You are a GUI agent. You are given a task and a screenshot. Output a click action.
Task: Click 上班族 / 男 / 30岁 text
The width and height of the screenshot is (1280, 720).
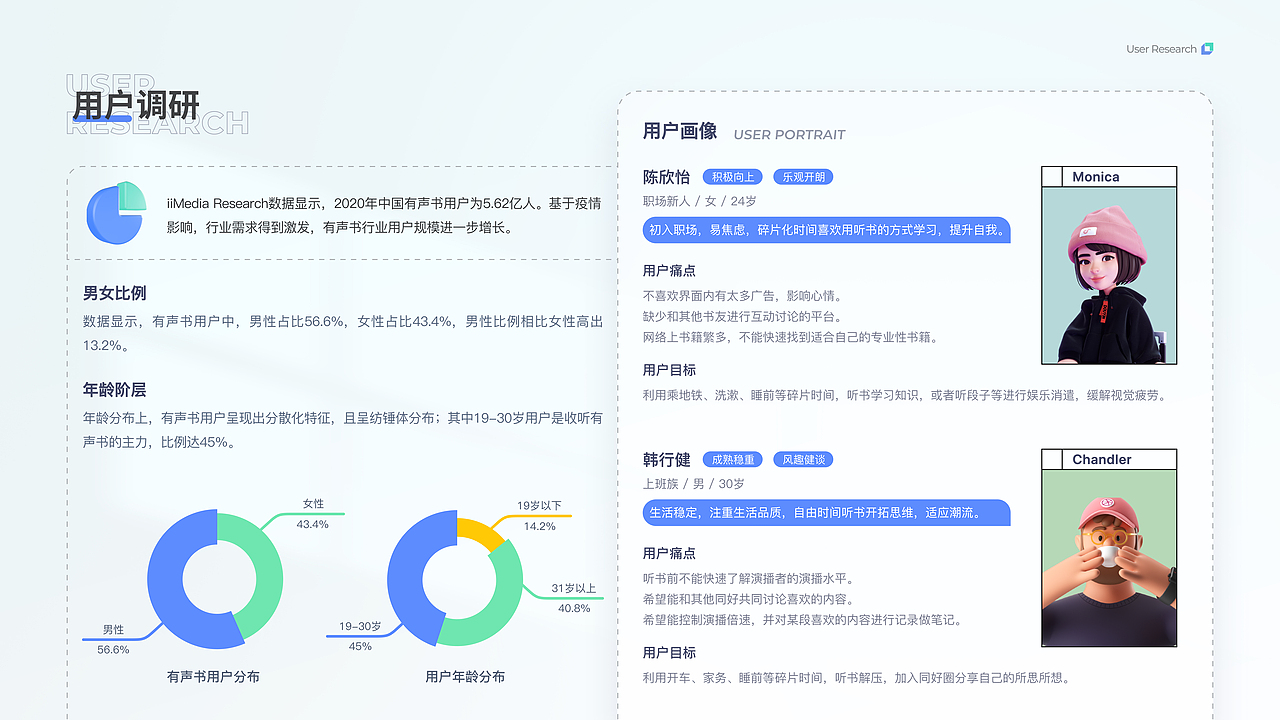(x=694, y=484)
